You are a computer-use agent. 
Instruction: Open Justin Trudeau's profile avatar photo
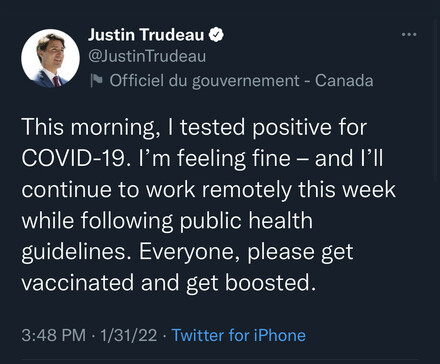tap(50, 58)
